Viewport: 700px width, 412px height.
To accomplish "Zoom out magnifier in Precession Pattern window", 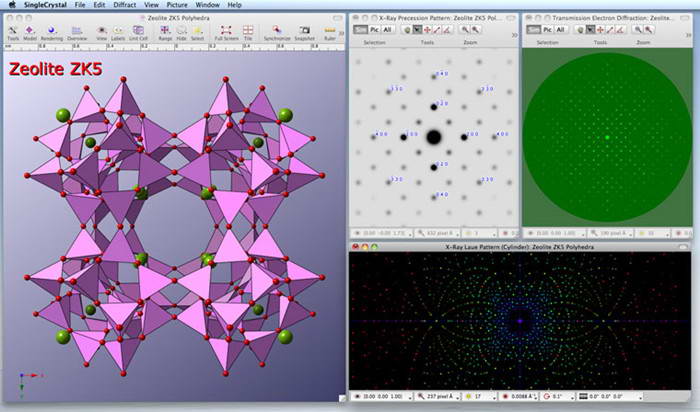I will click(465, 29).
